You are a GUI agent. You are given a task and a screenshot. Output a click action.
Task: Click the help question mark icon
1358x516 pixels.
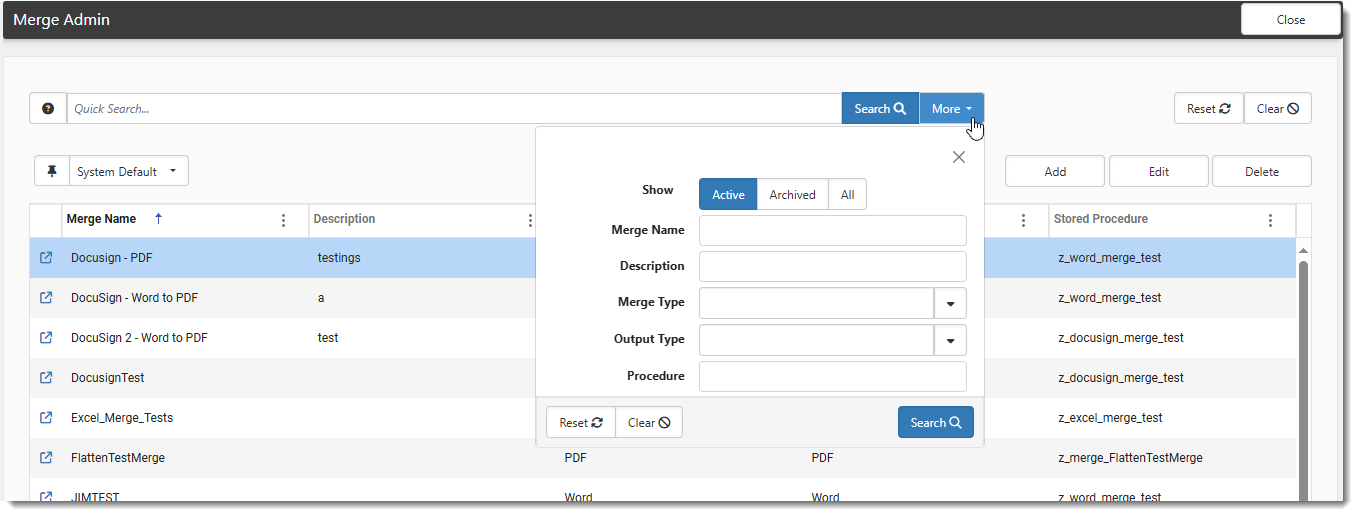[48, 109]
